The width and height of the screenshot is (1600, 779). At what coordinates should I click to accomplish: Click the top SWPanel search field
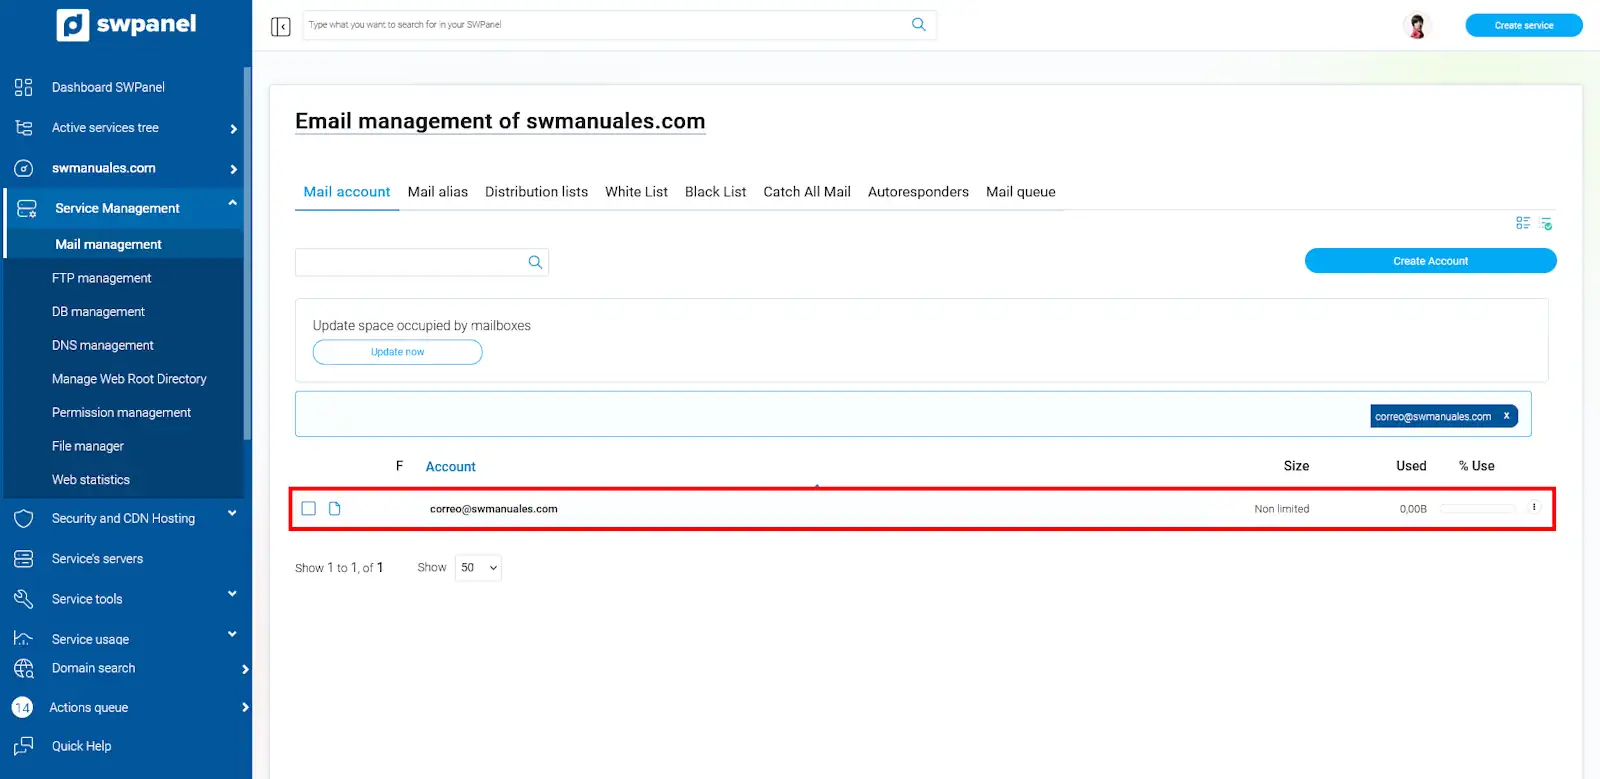[618, 25]
